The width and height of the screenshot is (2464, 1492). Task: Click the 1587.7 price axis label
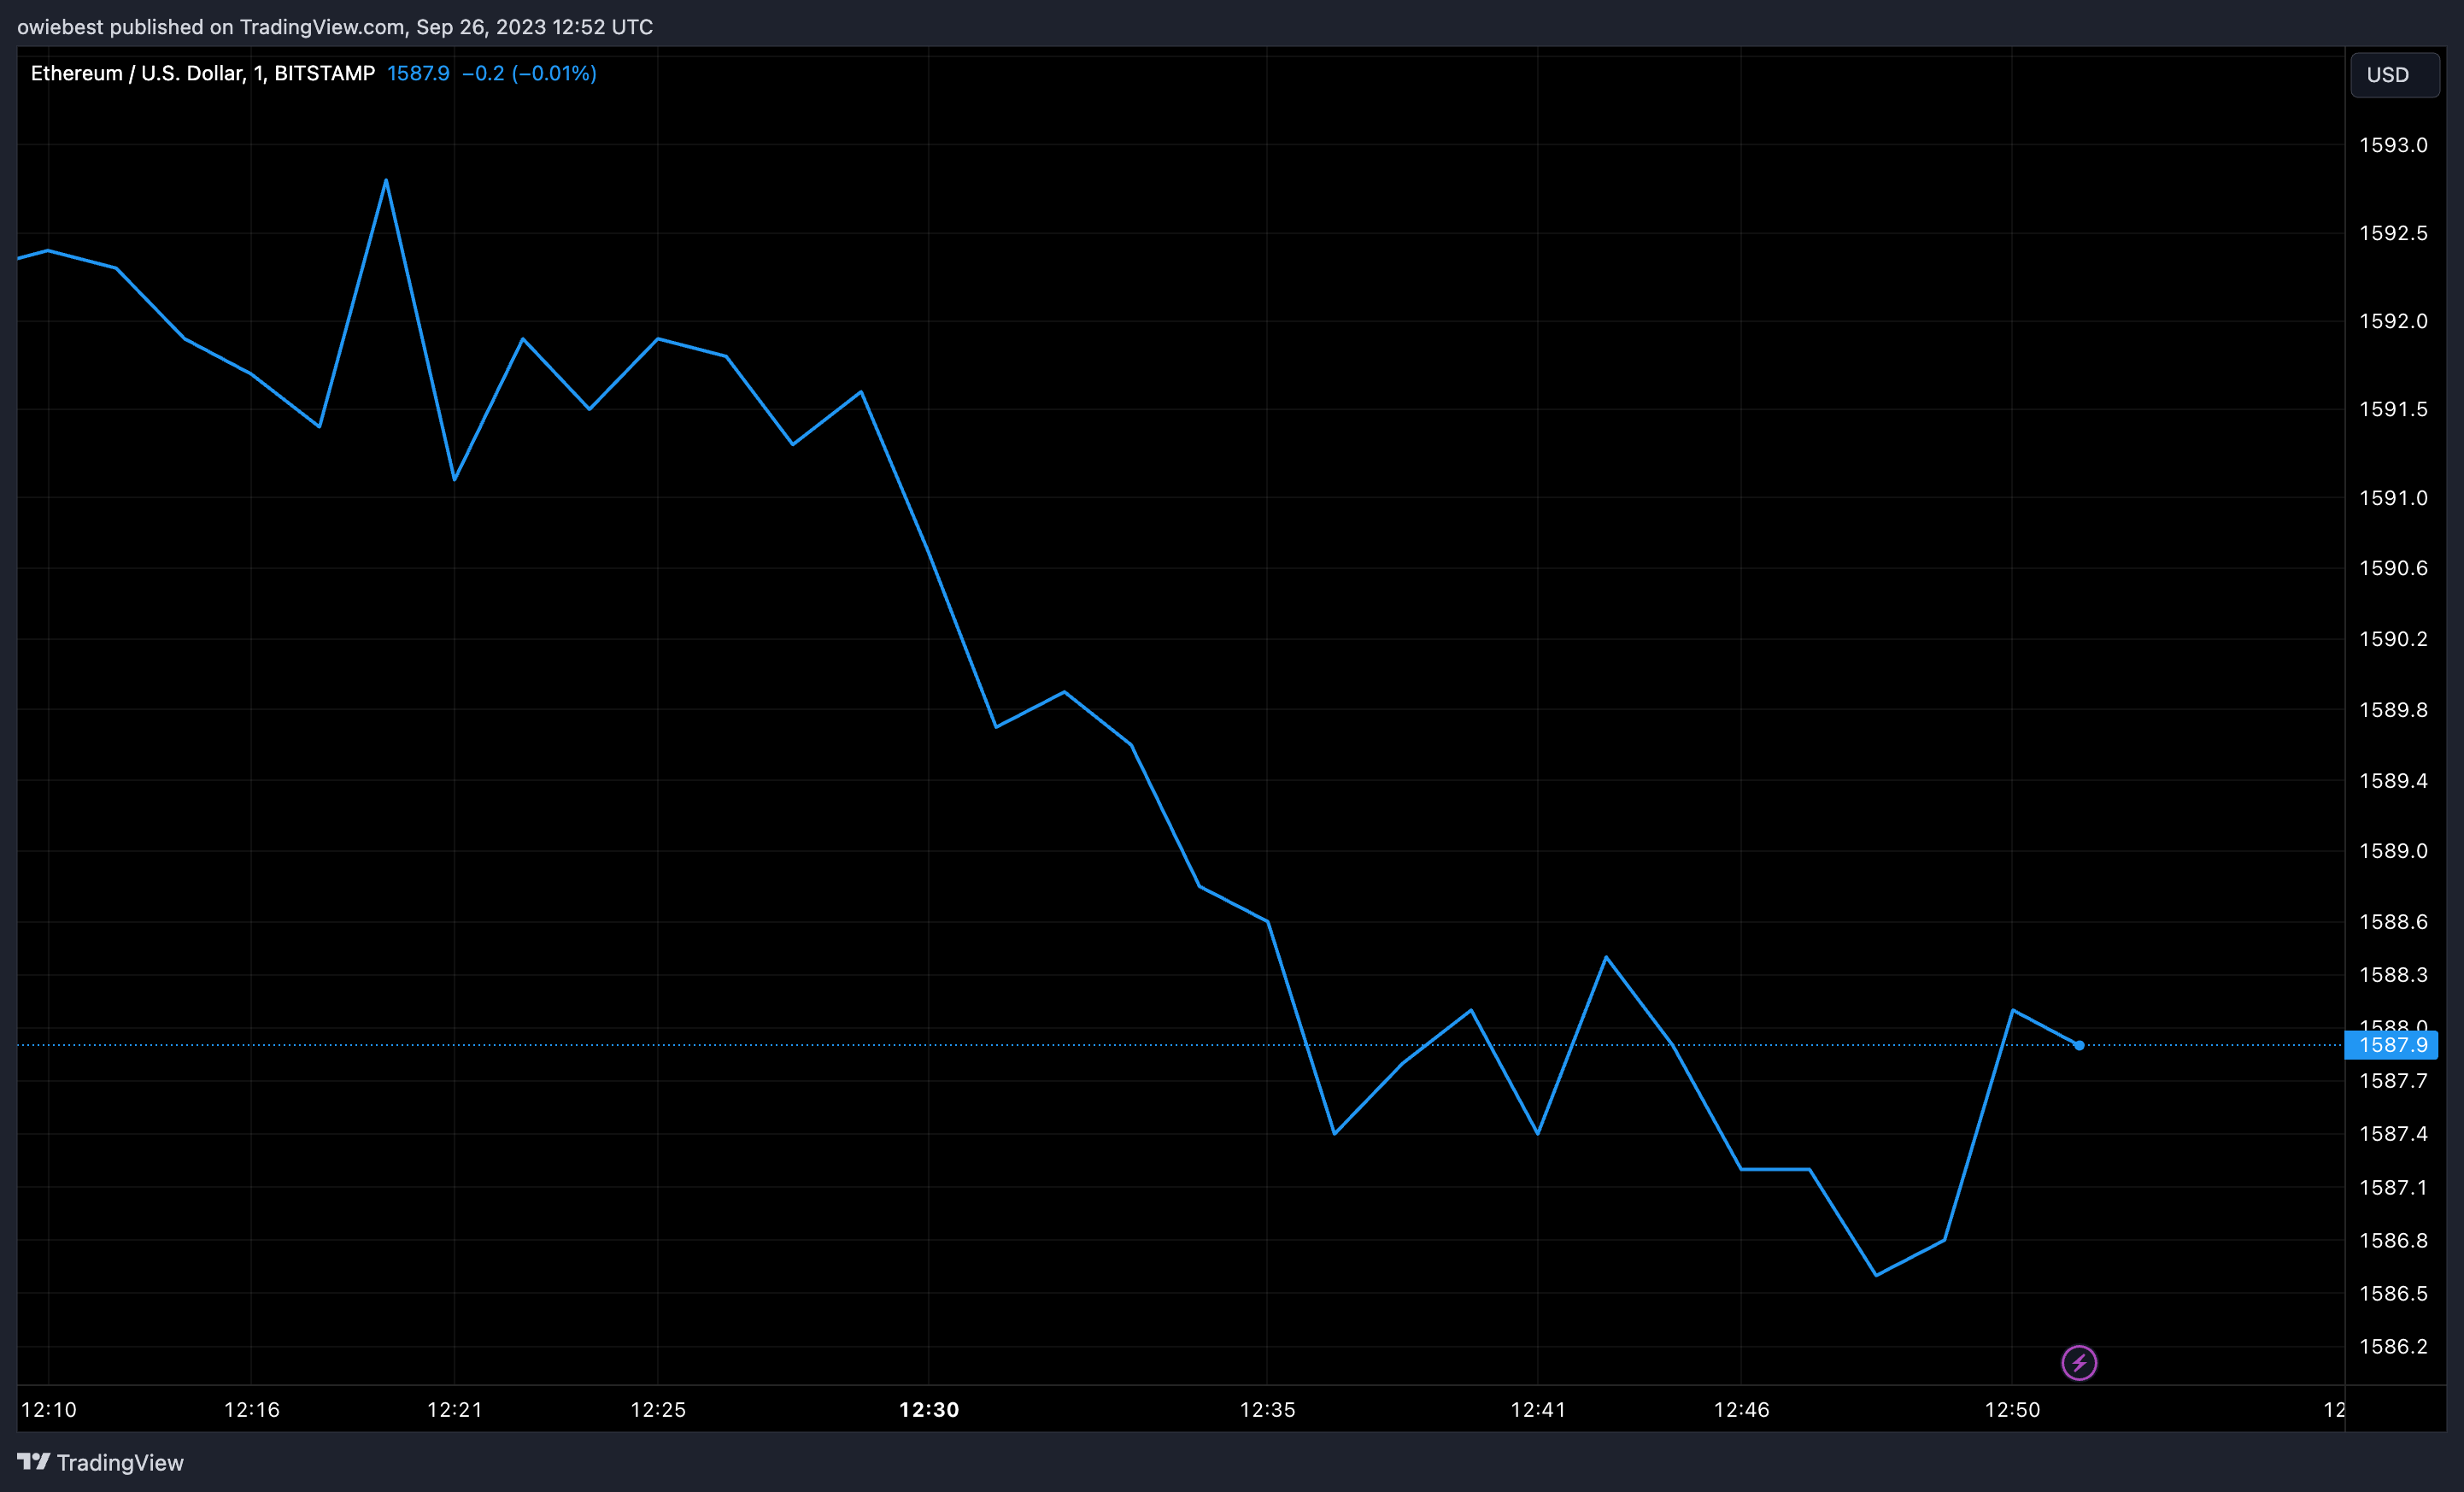point(2393,1081)
